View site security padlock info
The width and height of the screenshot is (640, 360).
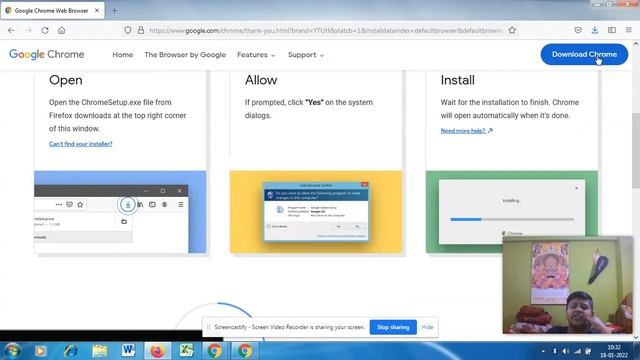[141, 30]
